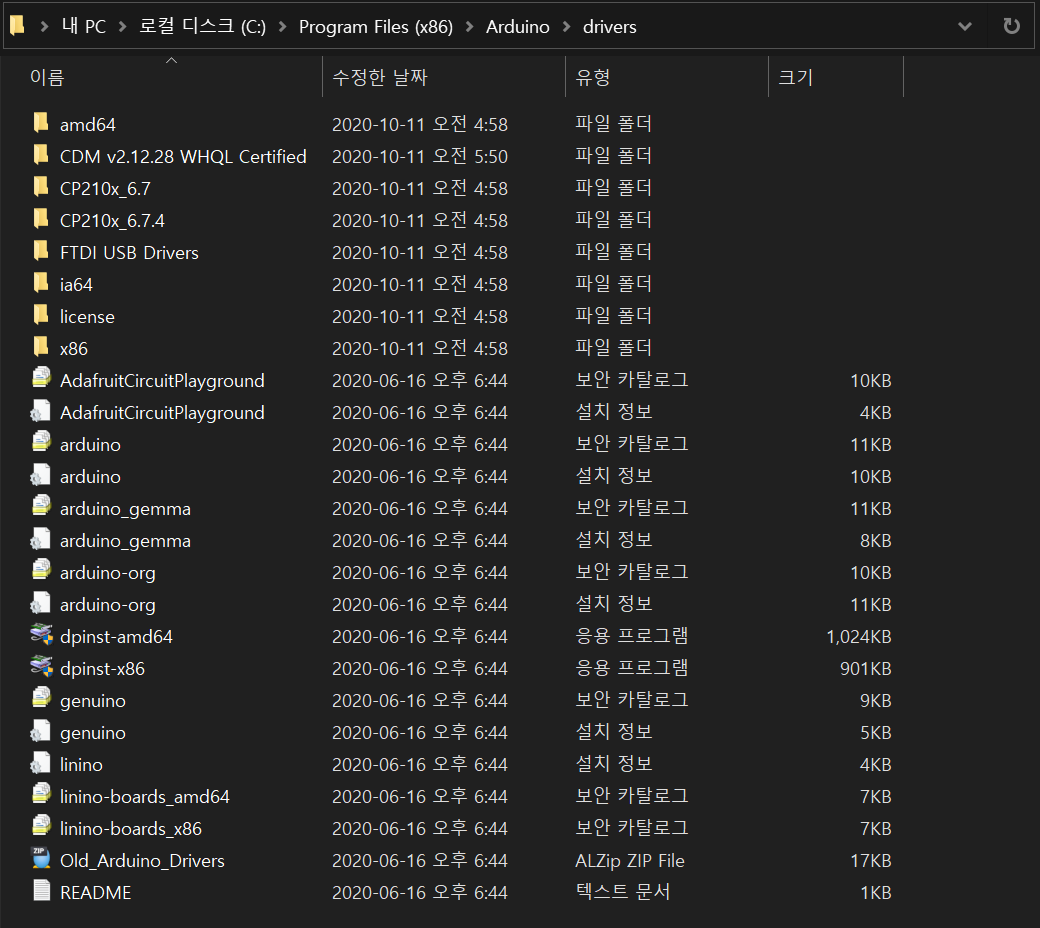Select the 5KB genuino setup info icon
Screen dimensions: 1040x928
coord(41,730)
